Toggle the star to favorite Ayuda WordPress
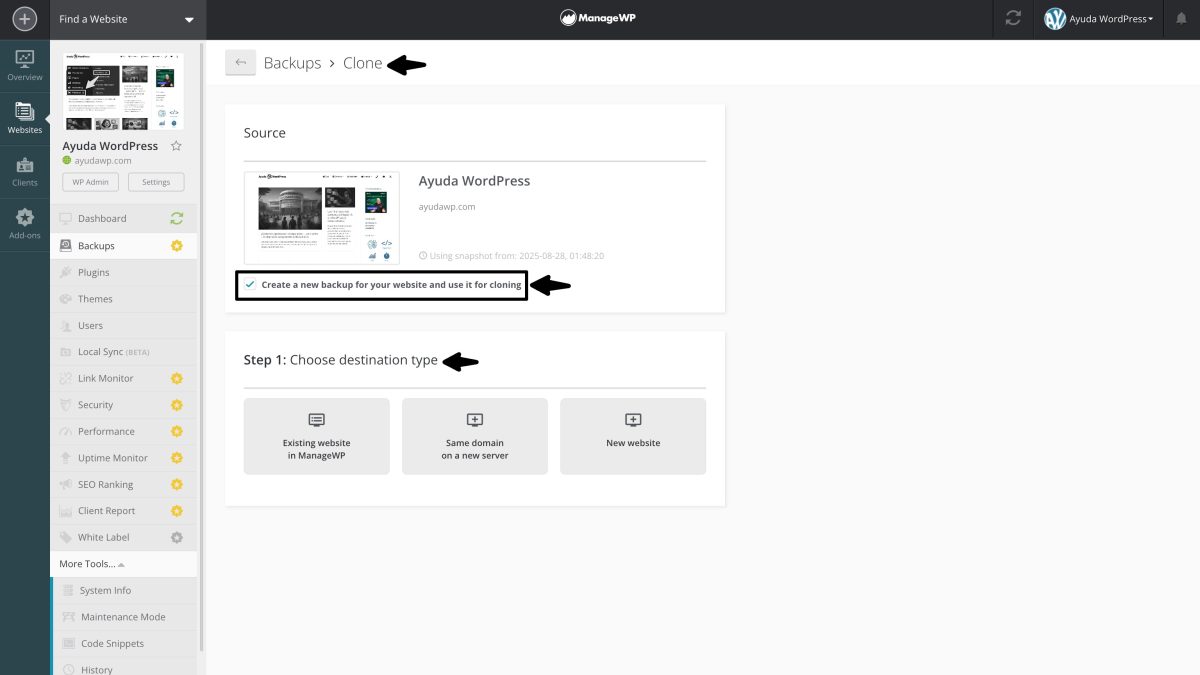This screenshot has width=1200, height=675. [176, 145]
